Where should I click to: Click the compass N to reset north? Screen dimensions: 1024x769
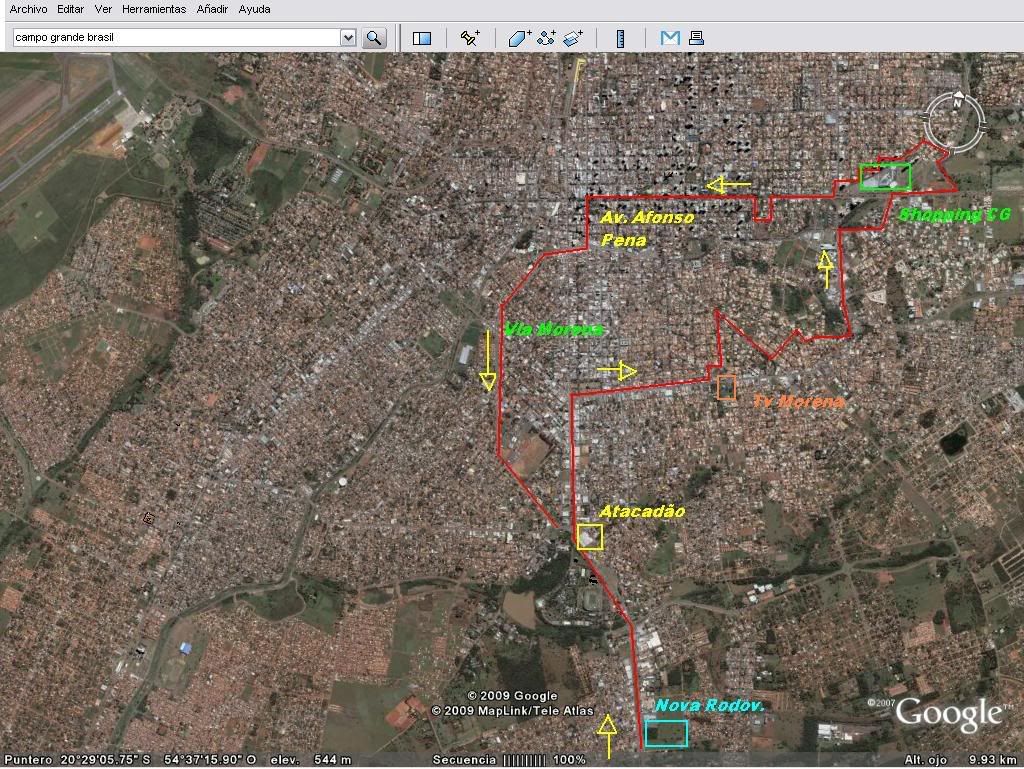pos(957,103)
